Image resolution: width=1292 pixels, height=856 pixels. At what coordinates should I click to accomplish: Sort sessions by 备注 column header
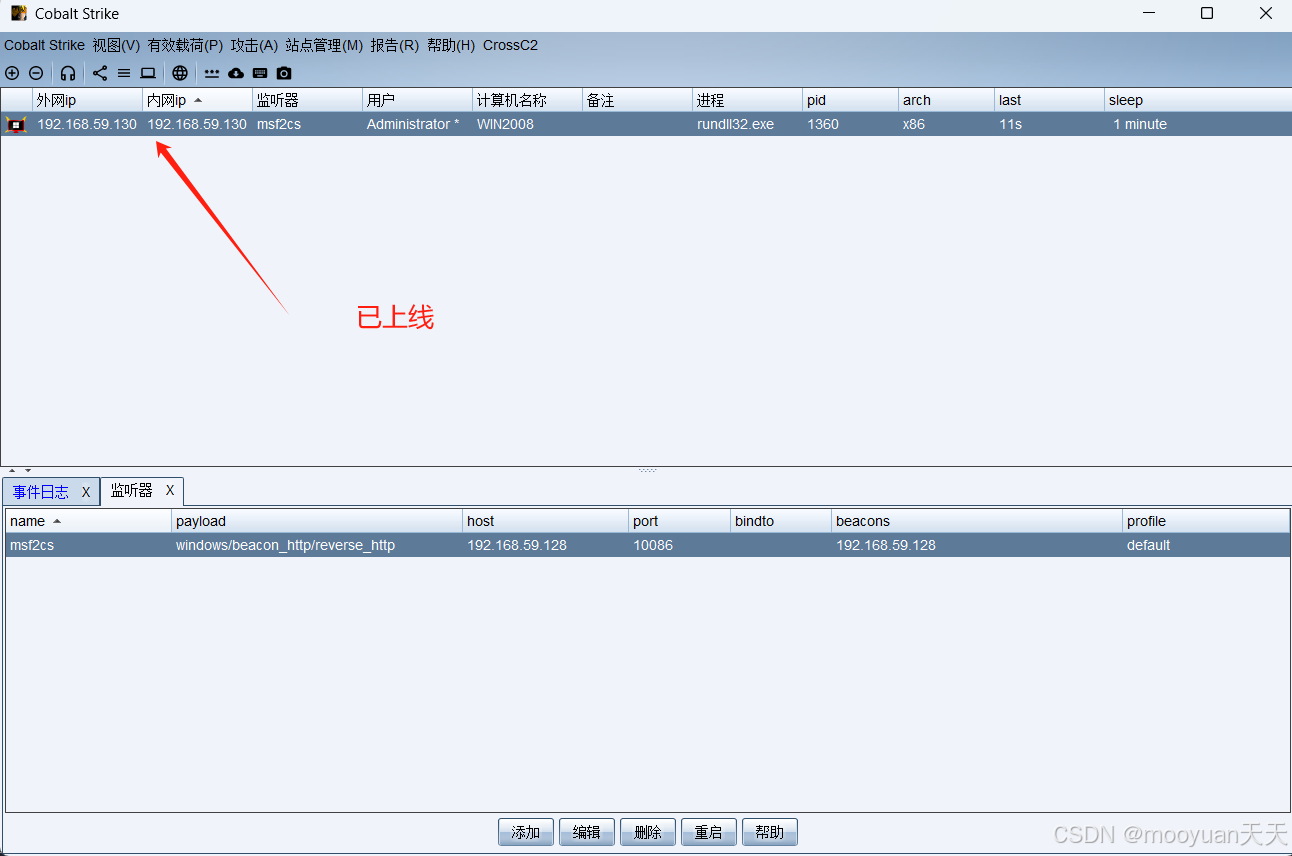pos(638,100)
